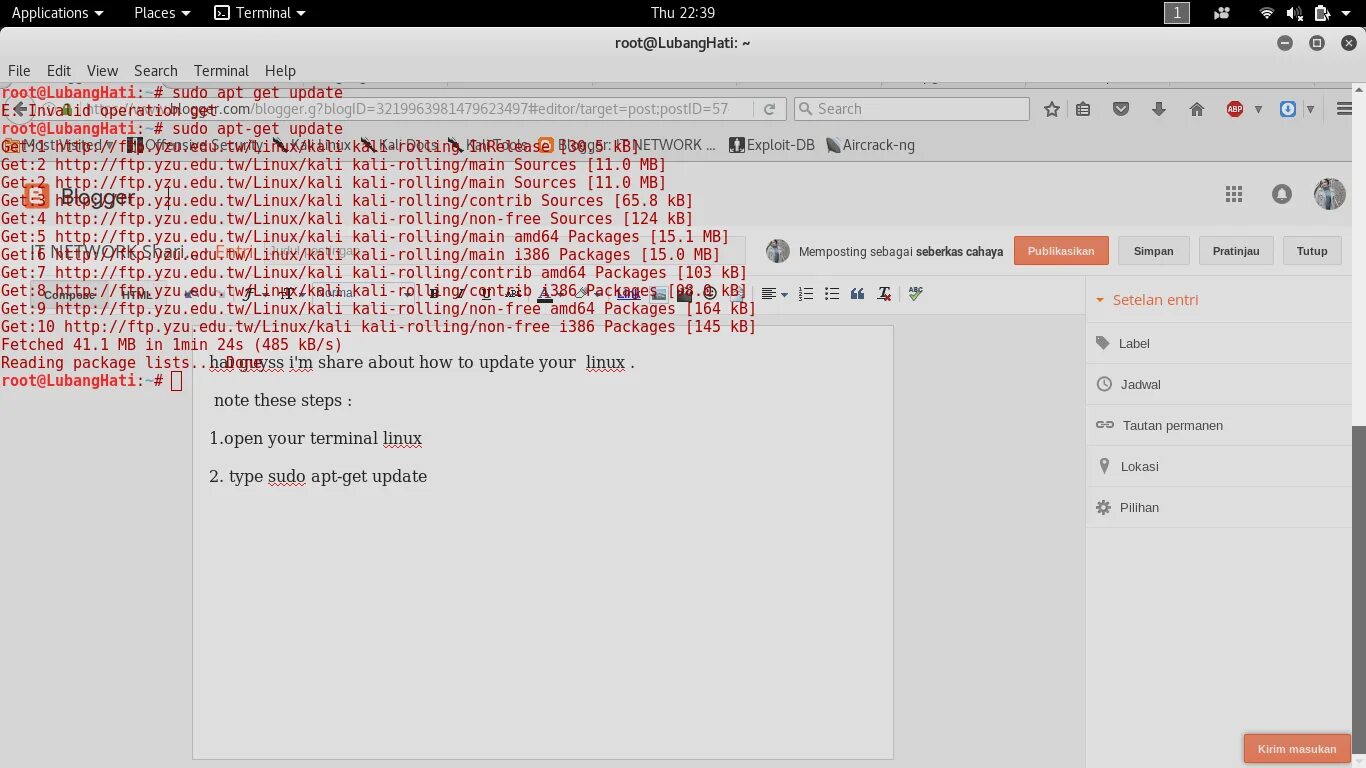Remove formatting icon
This screenshot has height=768, width=1366.
coord(884,294)
